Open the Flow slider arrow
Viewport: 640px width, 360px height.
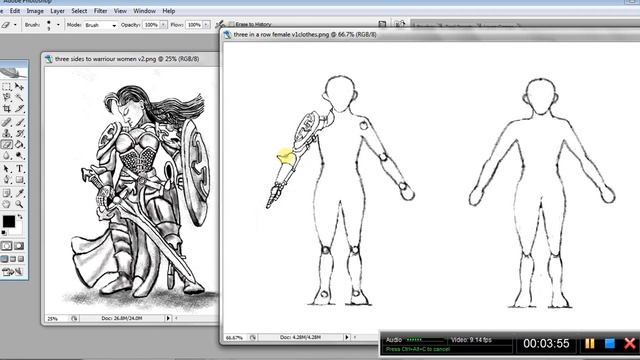pyautogui.click(x=207, y=25)
